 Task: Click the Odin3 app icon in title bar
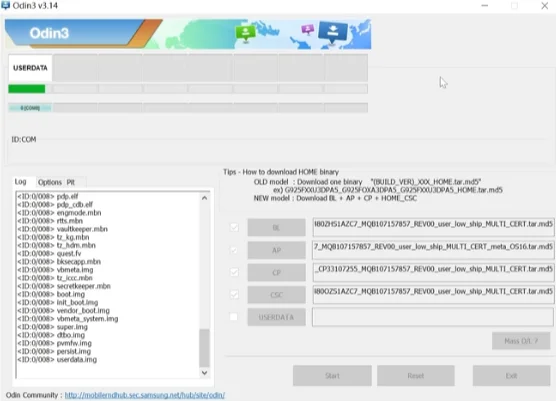[x=5, y=5]
